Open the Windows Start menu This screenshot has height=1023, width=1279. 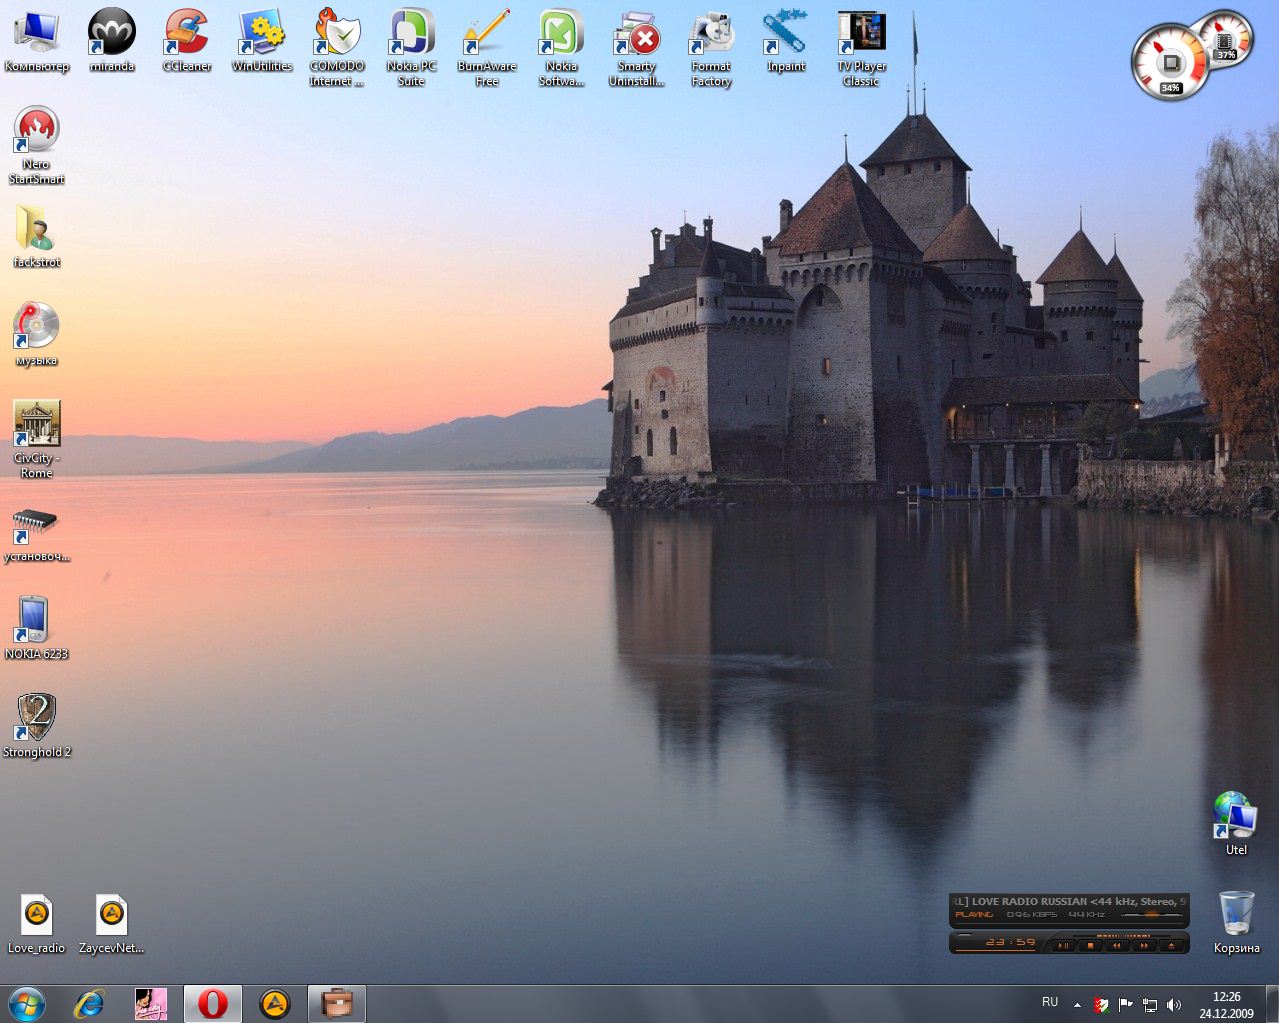[x=26, y=1004]
